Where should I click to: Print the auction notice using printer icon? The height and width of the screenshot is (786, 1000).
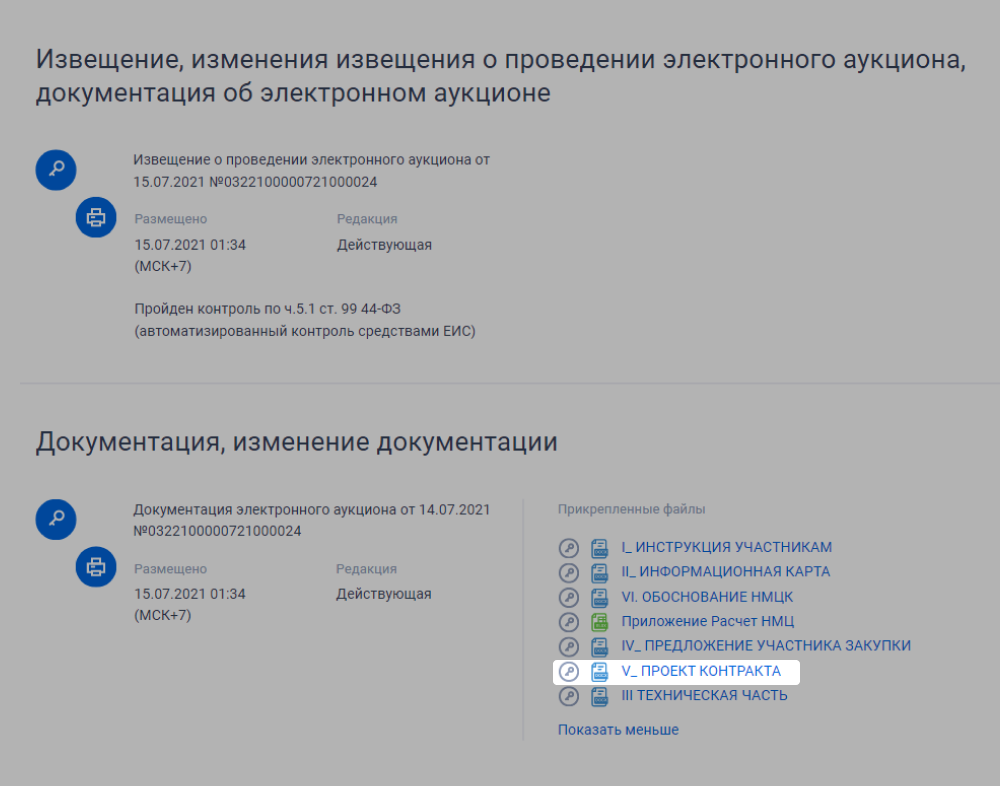(x=96, y=217)
